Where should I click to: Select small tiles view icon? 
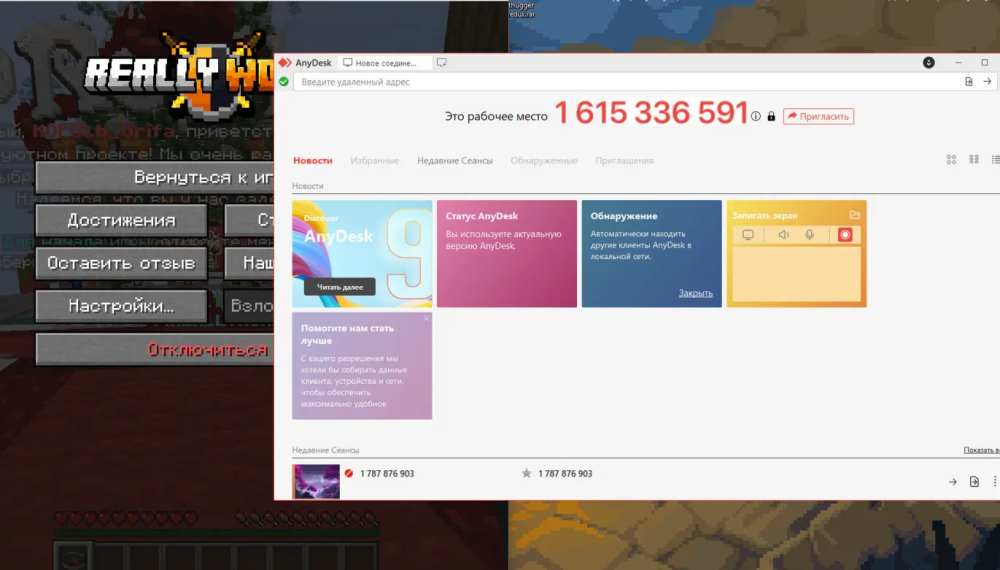[x=974, y=160]
